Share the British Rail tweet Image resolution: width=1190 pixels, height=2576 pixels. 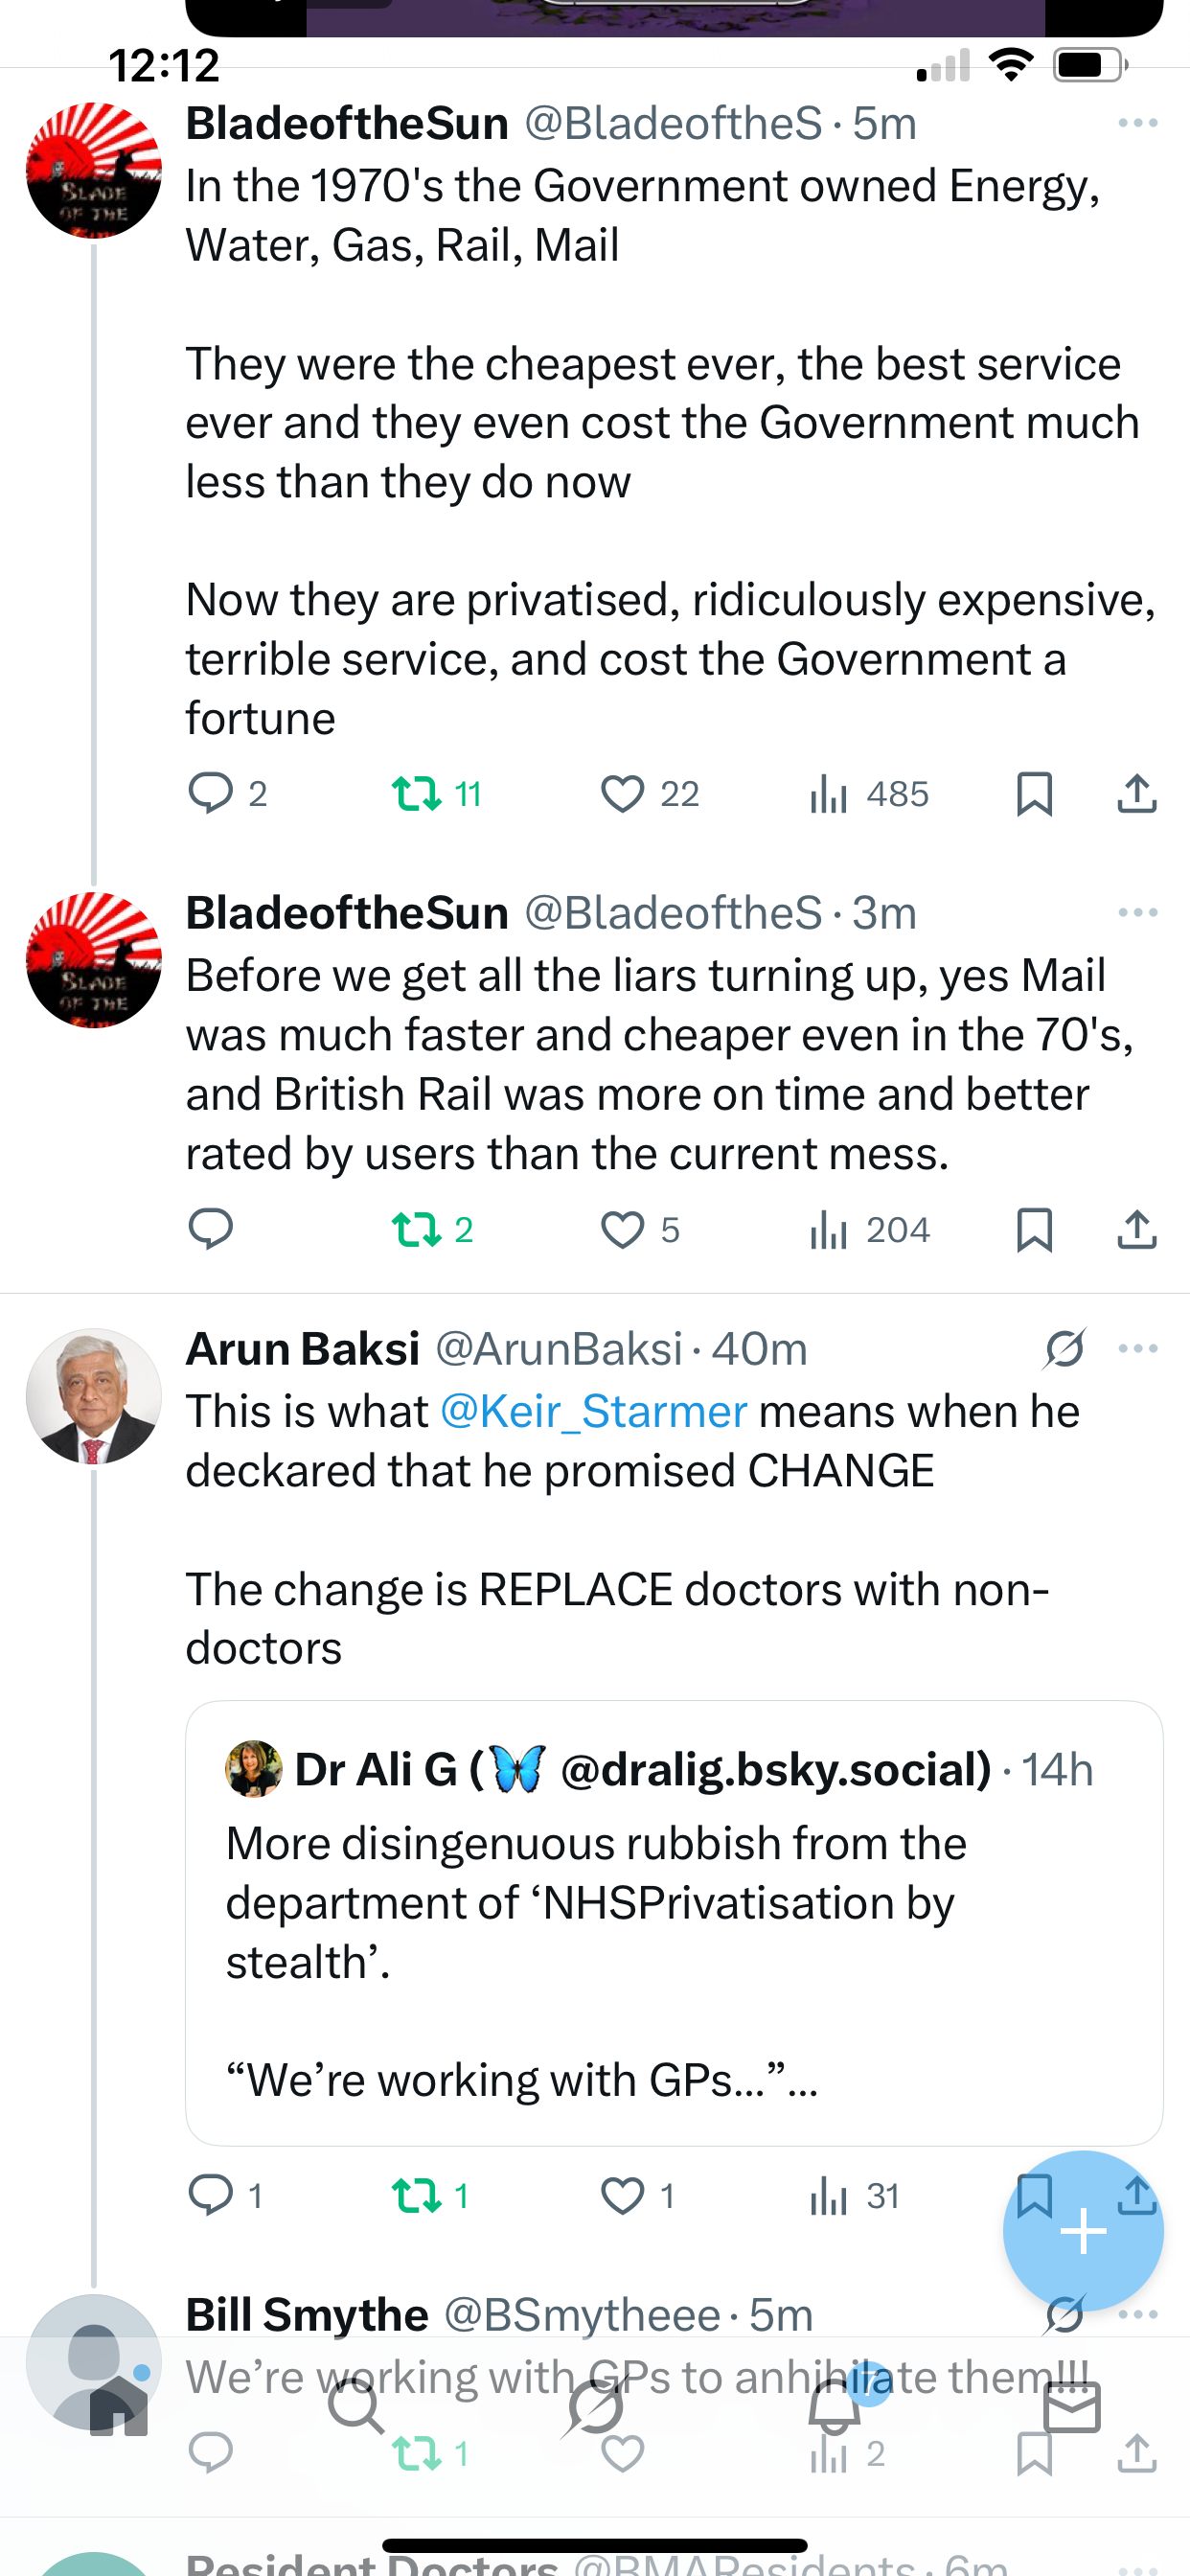pos(1137,1229)
